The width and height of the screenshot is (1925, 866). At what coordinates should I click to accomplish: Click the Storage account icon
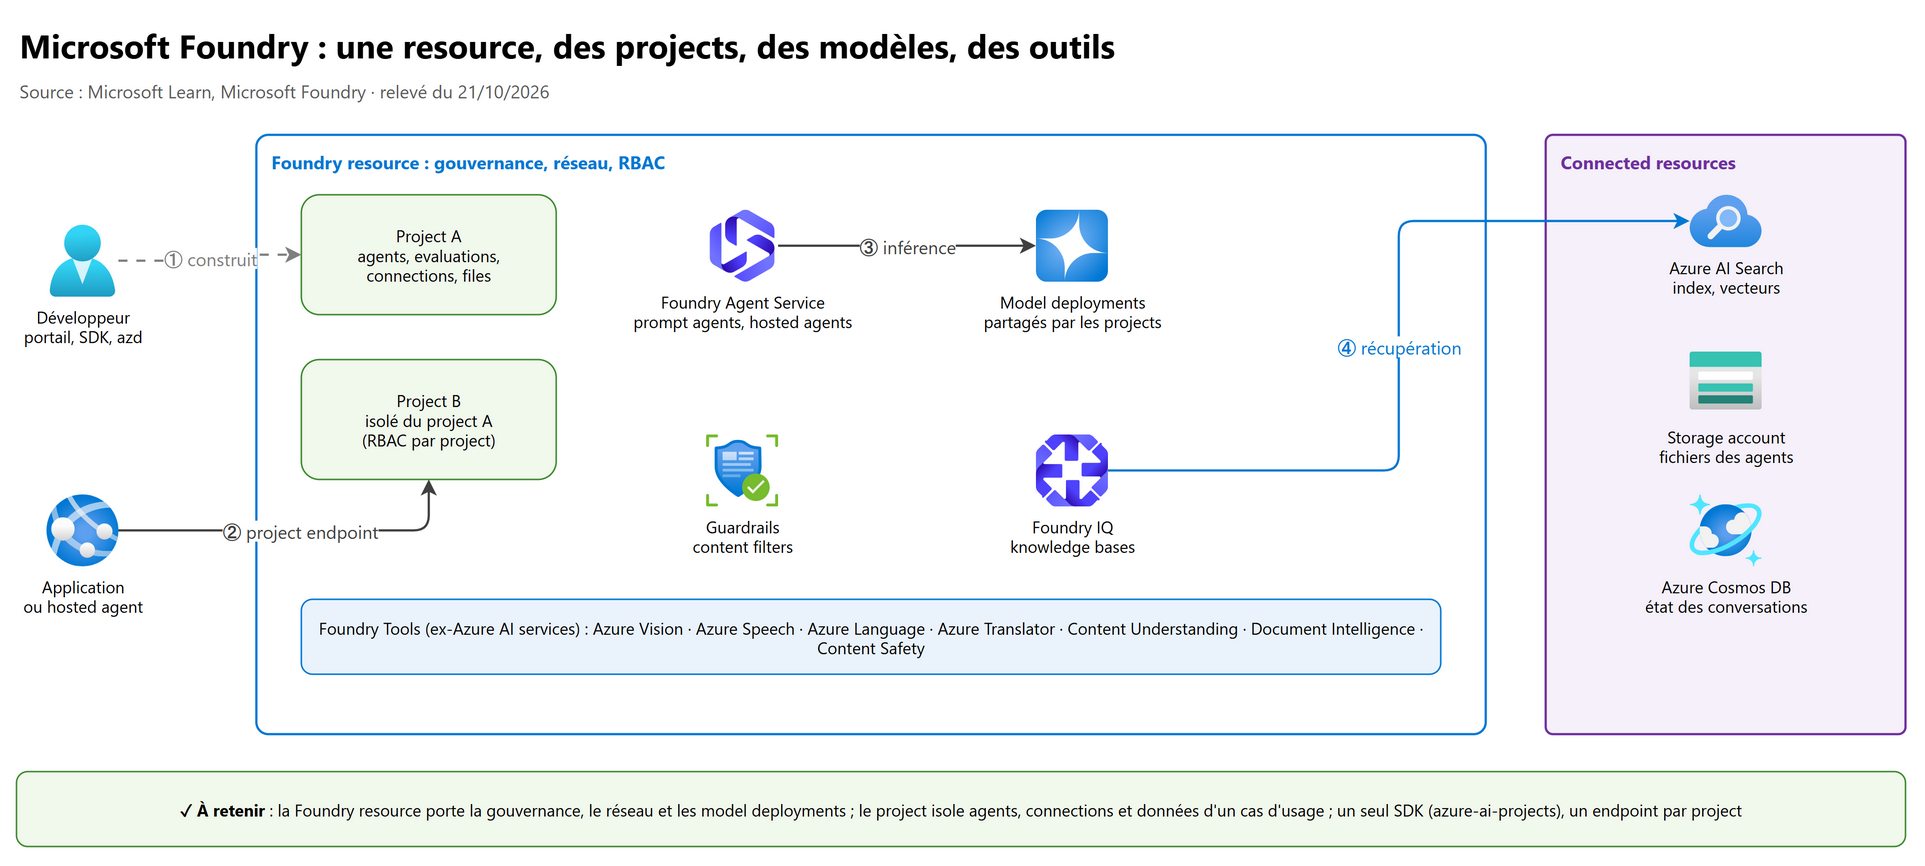pyautogui.click(x=1725, y=380)
